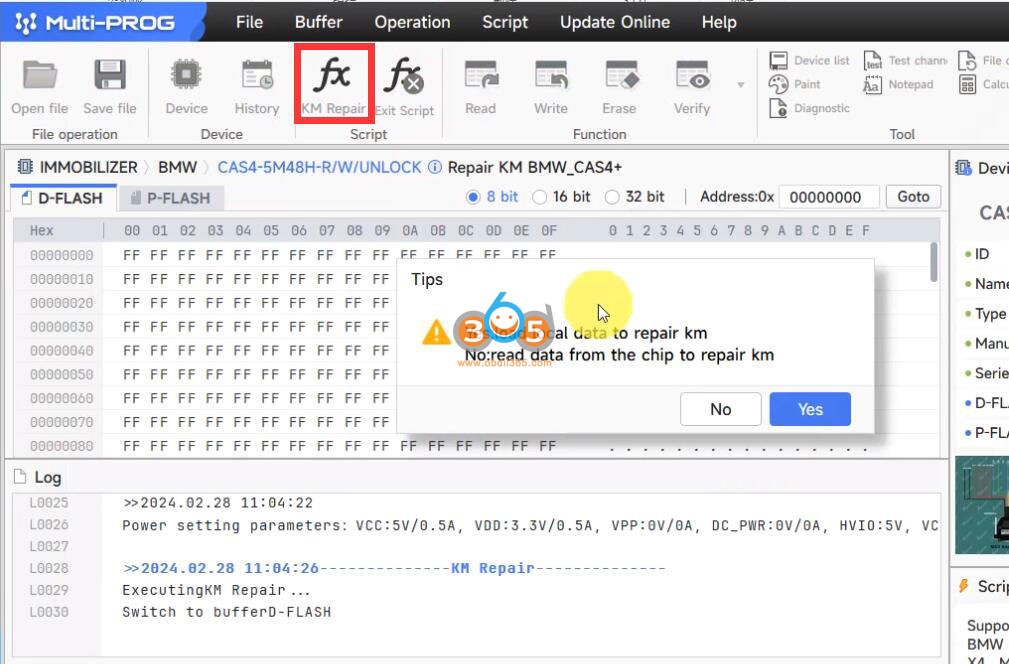Image resolution: width=1009 pixels, height=664 pixels.
Task: Switch to the P-FLASH tab
Action: click(171, 198)
